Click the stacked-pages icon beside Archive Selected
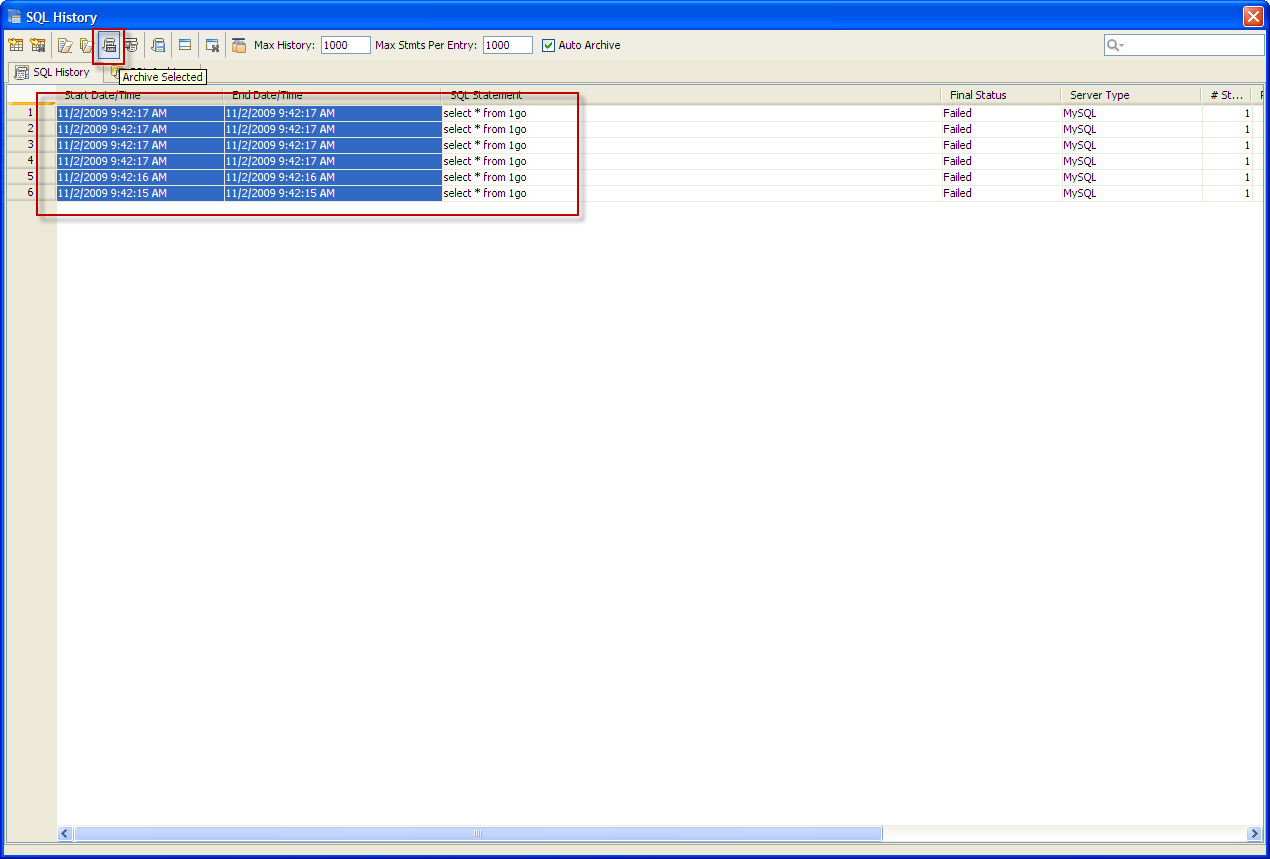The width and height of the screenshot is (1270, 859). click(87, 45)
